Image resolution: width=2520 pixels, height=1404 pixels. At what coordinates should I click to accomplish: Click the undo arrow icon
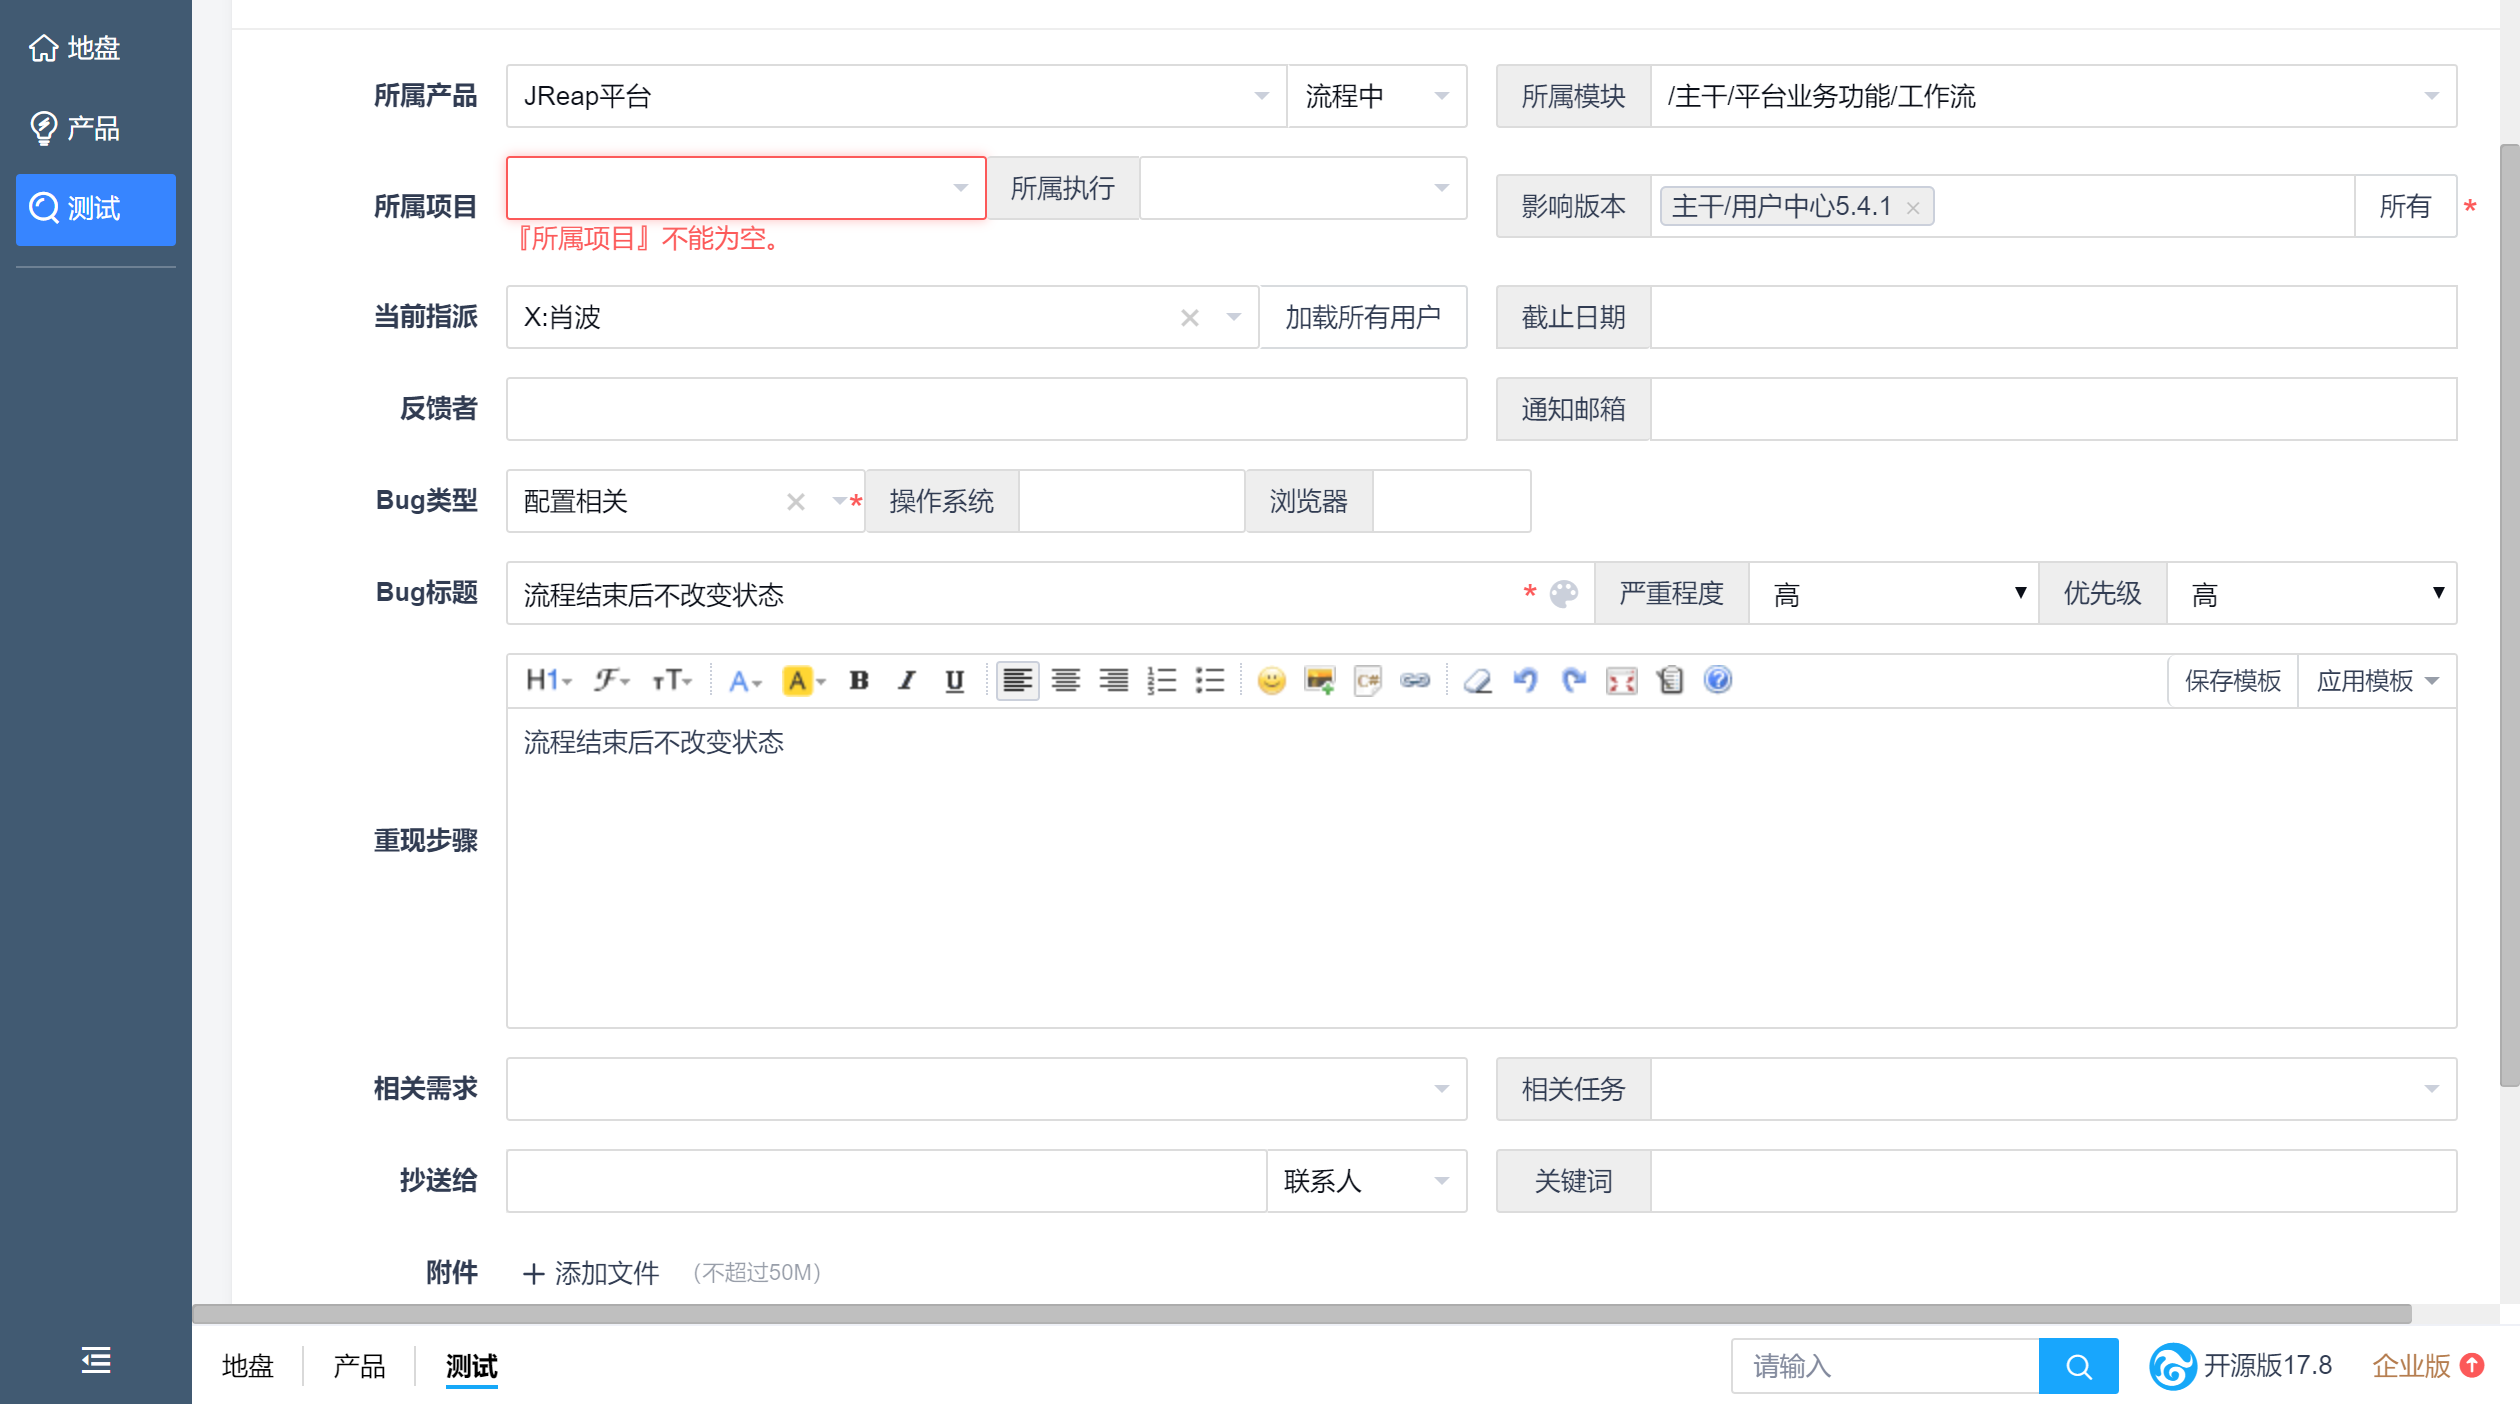[1525, 681]
